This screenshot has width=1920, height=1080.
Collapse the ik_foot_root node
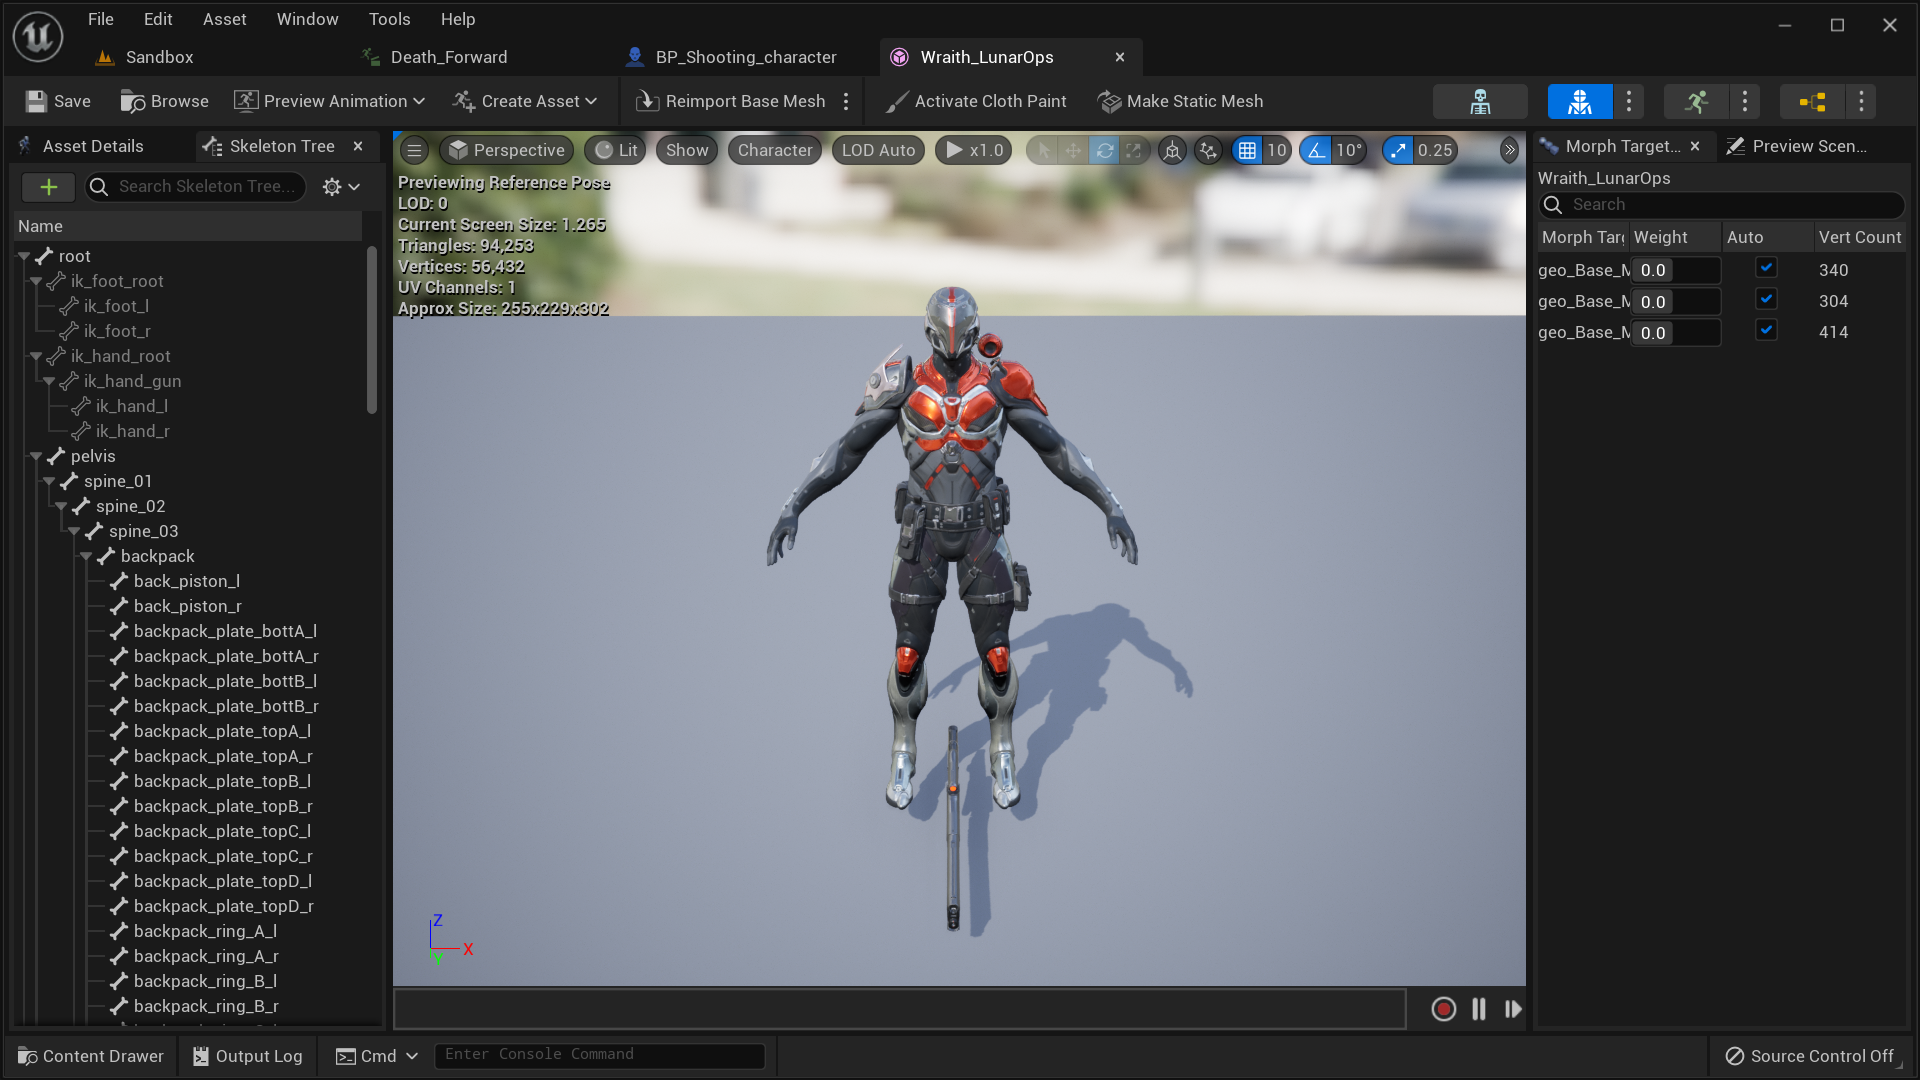pos(36,282)
